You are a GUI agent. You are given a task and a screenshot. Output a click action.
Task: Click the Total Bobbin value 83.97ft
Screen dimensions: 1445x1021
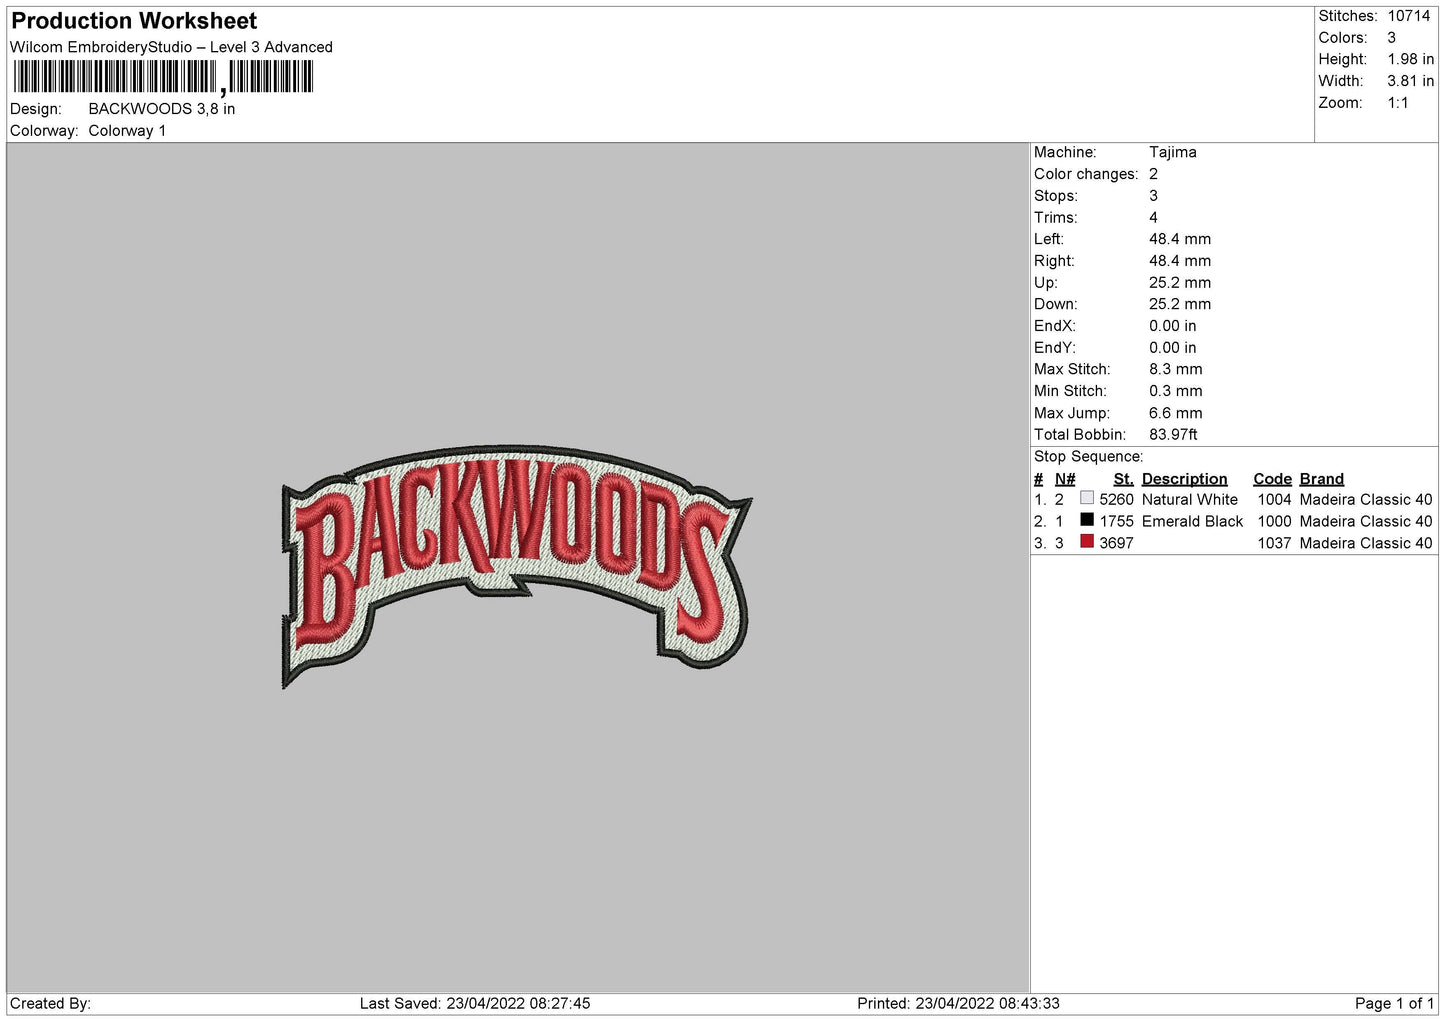(x=1174, y=435)
